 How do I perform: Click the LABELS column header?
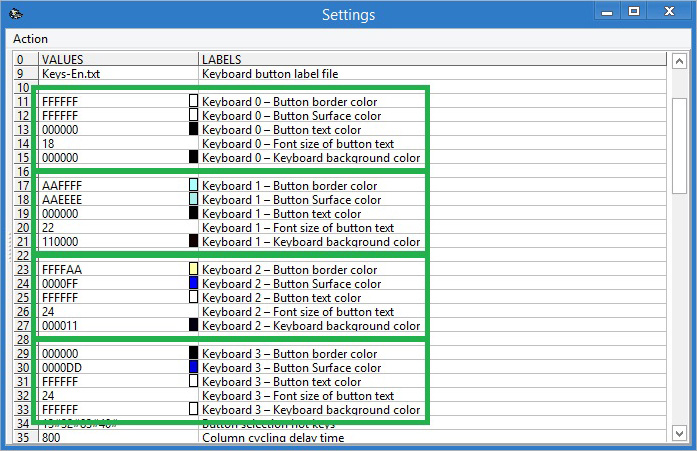point(433,59)
